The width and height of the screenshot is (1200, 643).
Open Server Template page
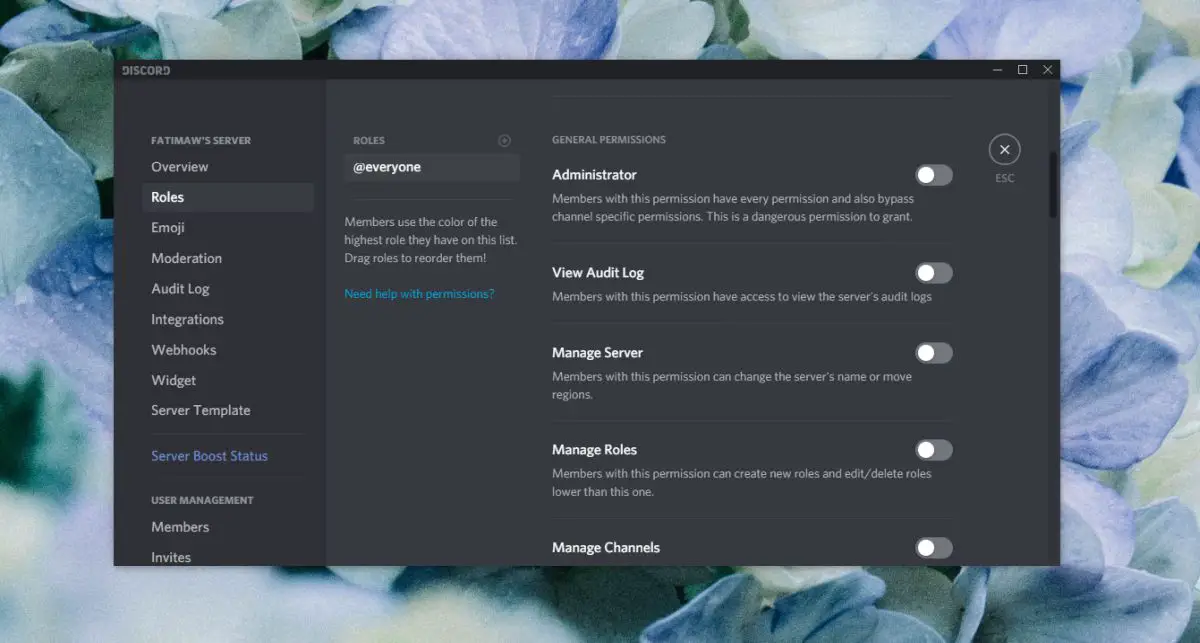pyautogui.click(x=228, y=410)
